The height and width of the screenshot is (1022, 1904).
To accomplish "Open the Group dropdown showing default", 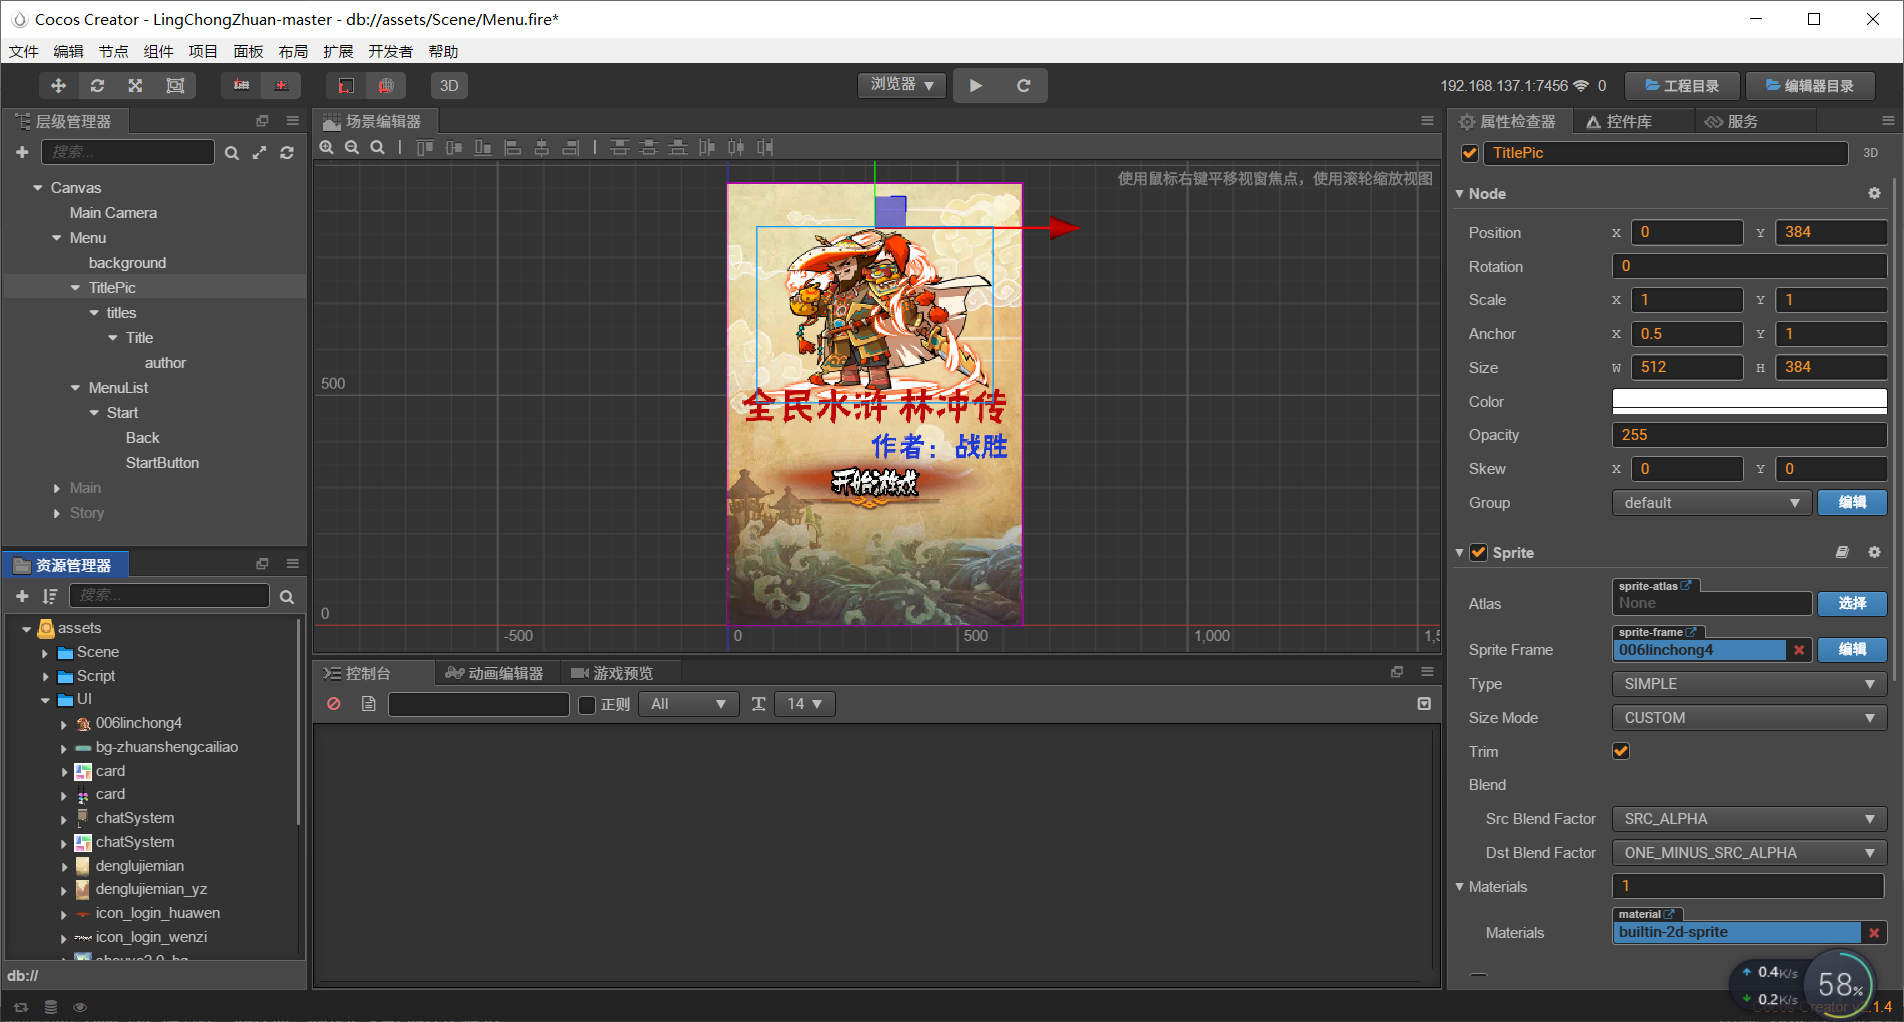I will (x=1710, y=503).
